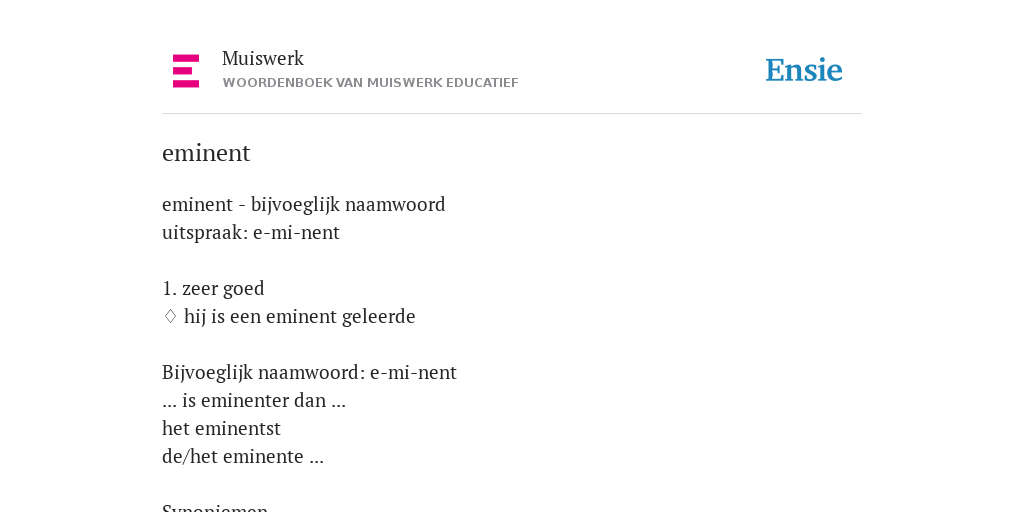The width and height of the screenshot is (1024, 512).
Task: Click the 'uitspraak: e-mi-nent' line
Action: 251,233
